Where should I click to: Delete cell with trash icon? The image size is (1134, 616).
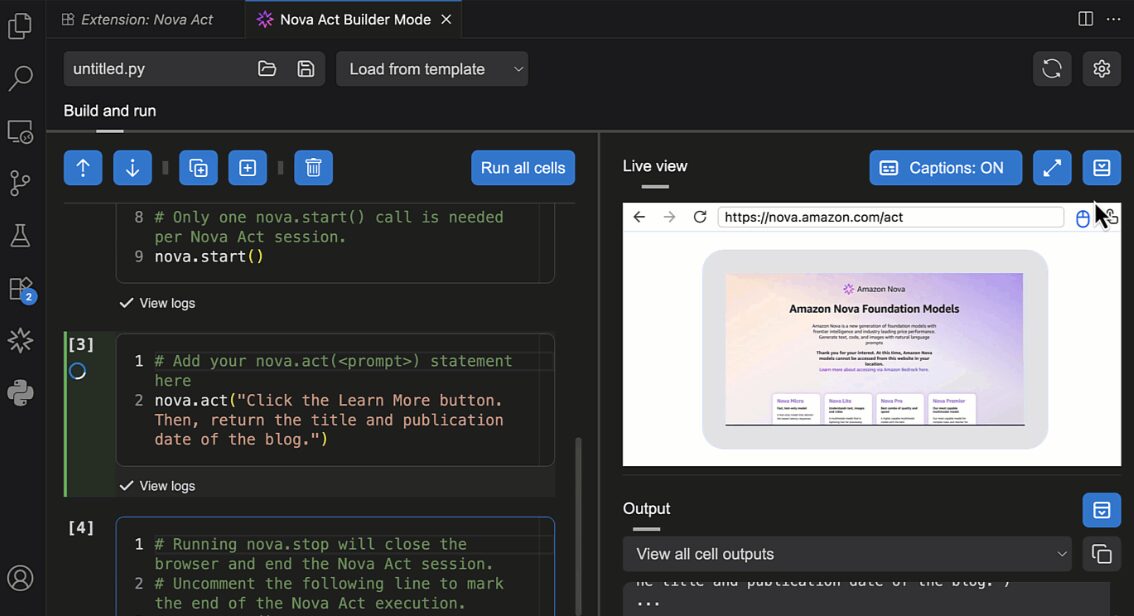[x=313, y=168]
